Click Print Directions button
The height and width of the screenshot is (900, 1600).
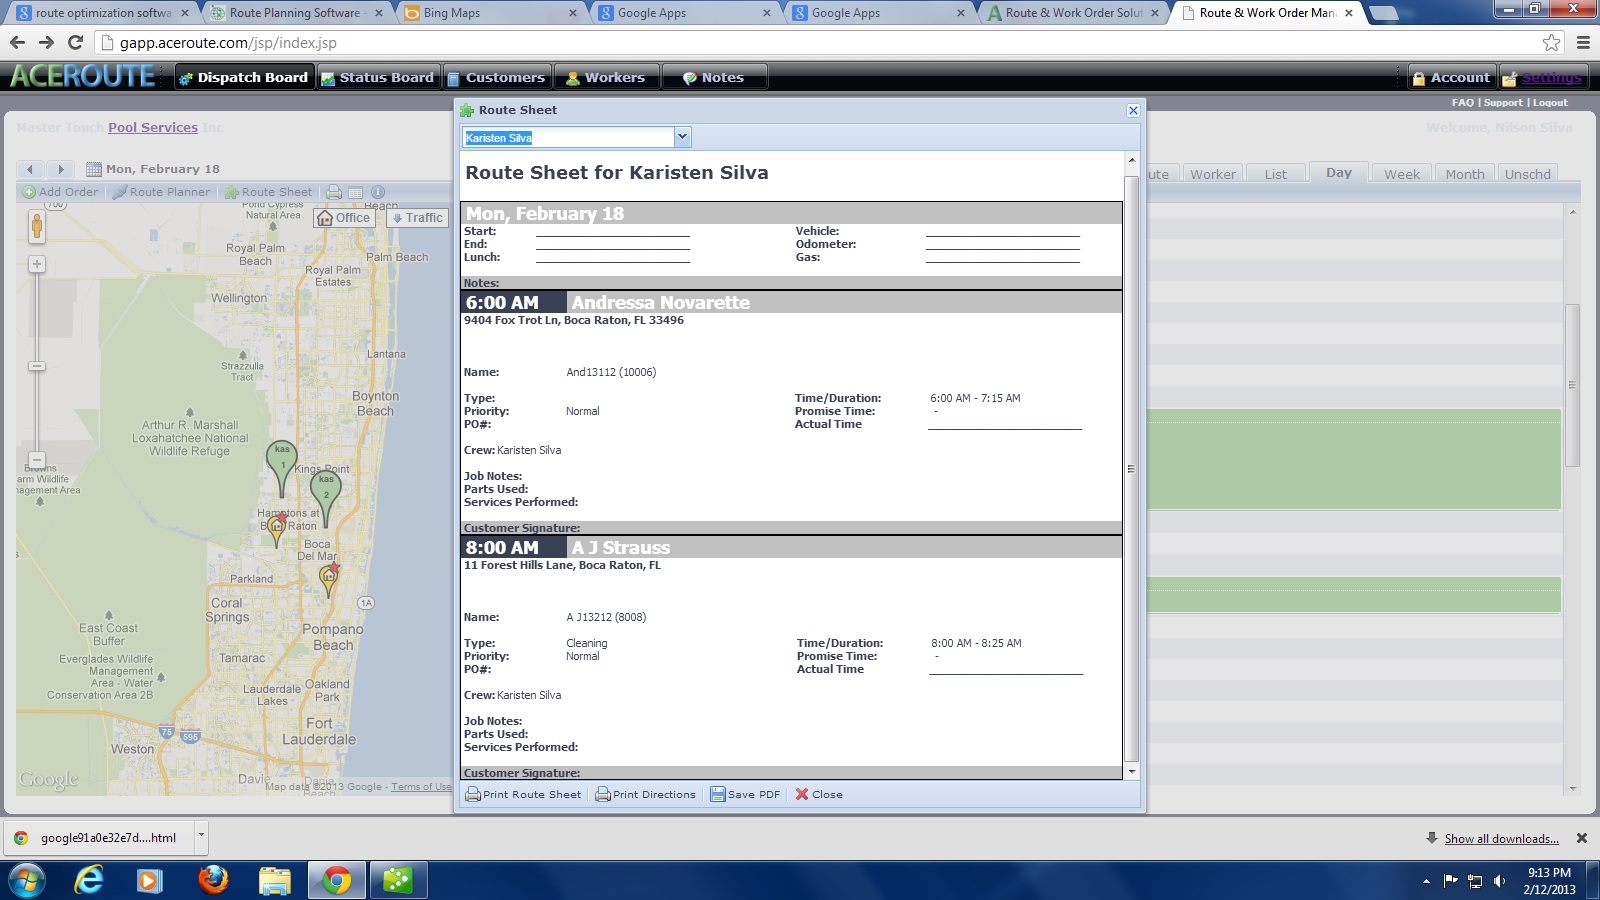645,794
